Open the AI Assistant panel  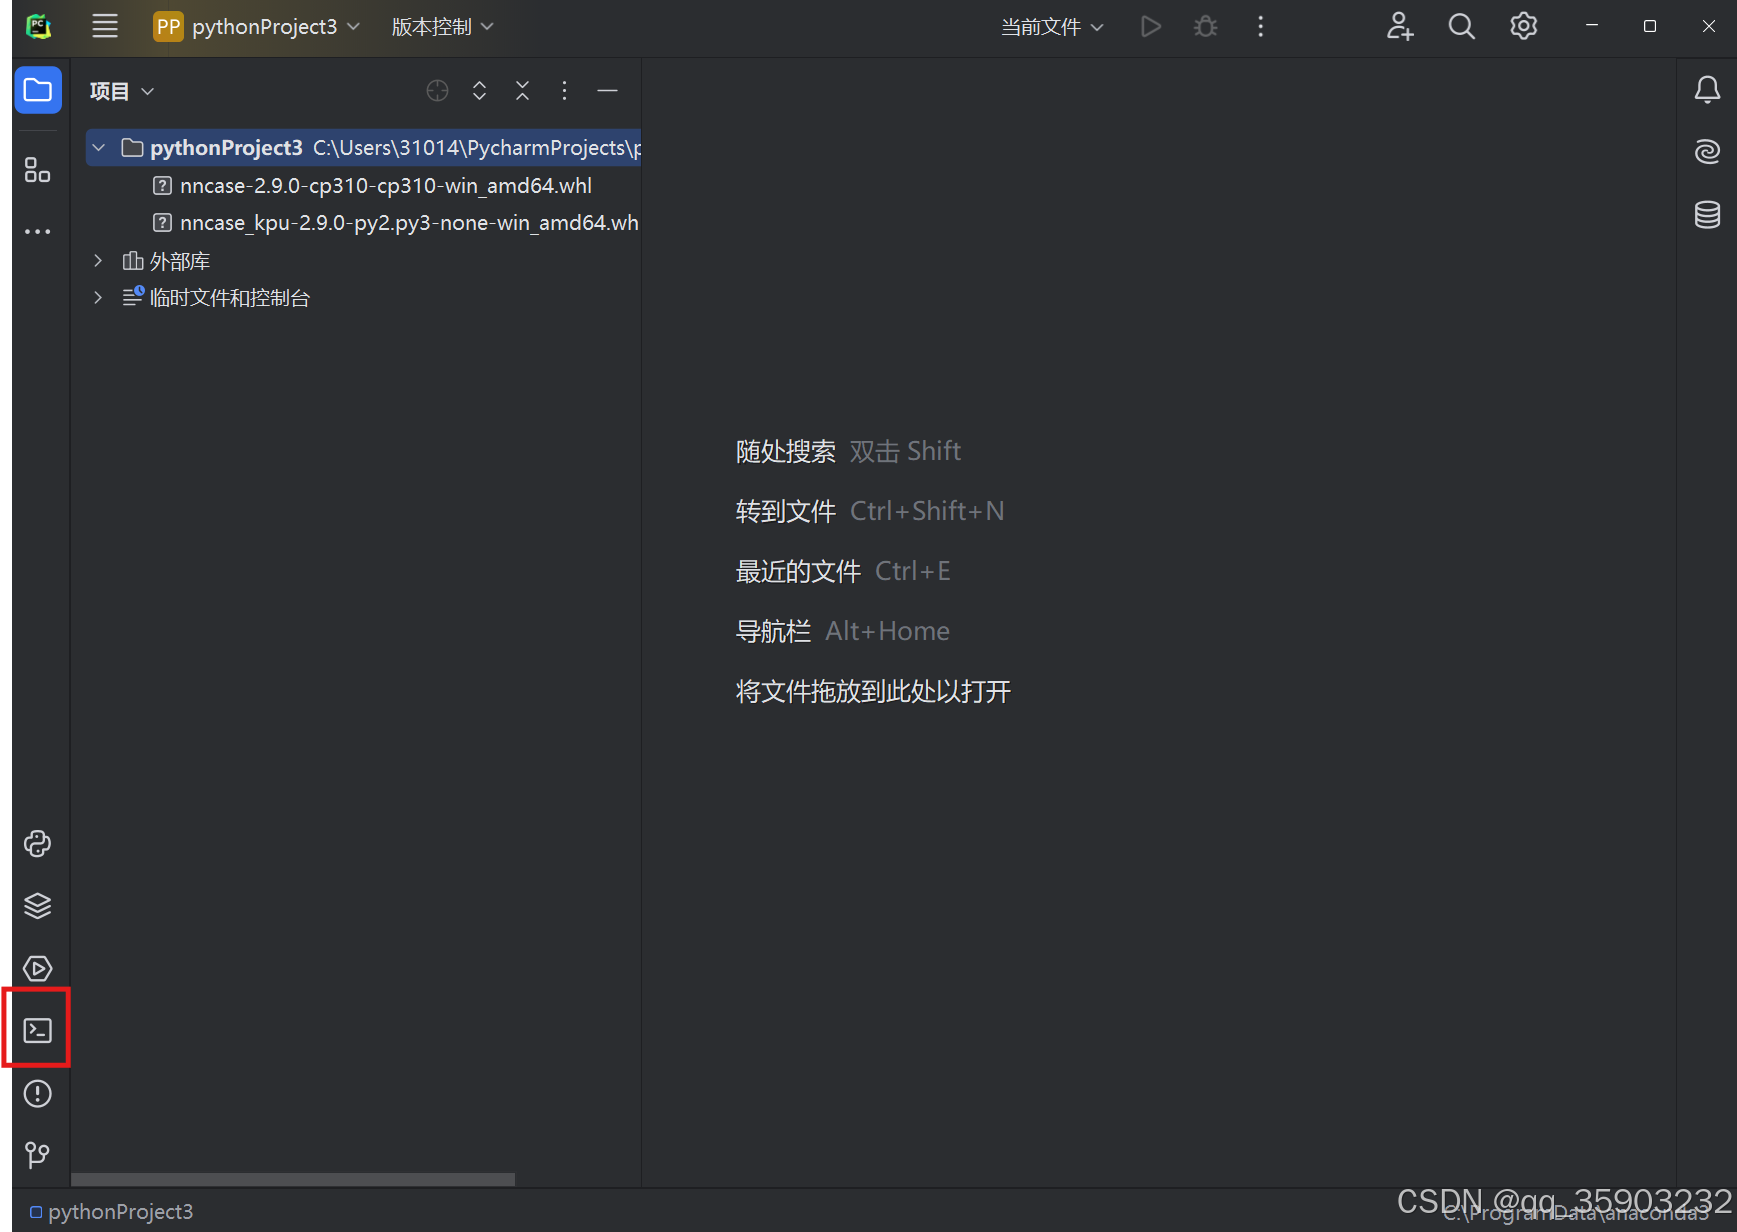[1707, 151]
